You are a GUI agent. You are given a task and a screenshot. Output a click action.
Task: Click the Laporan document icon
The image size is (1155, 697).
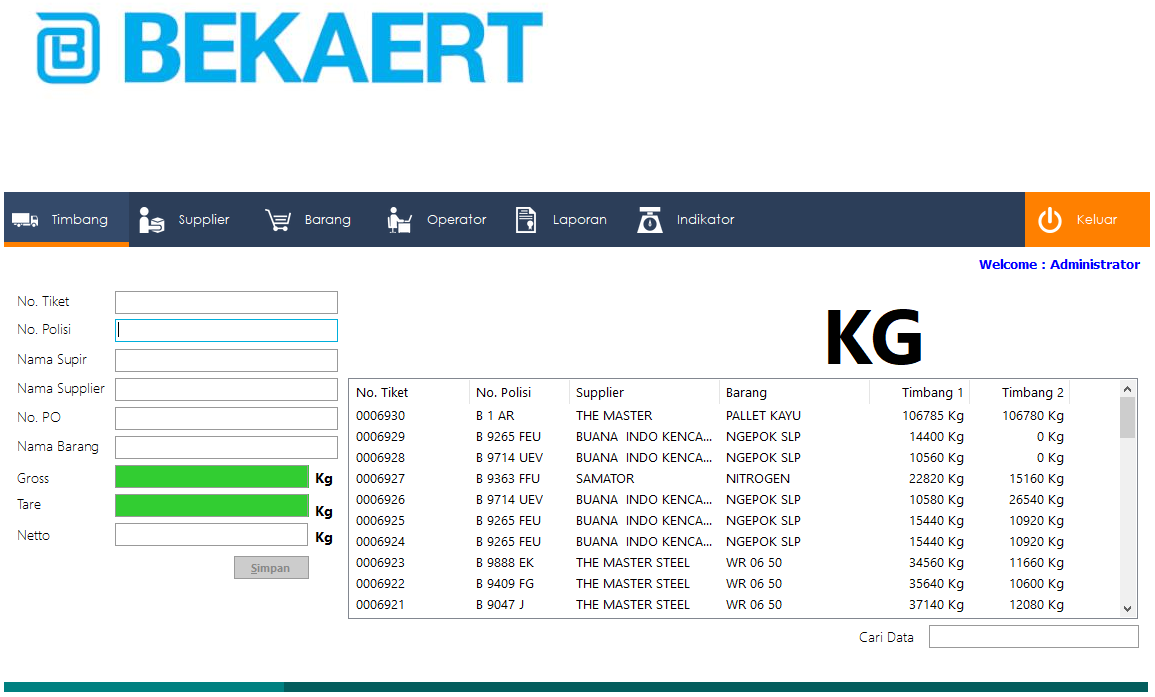point(526,220)
